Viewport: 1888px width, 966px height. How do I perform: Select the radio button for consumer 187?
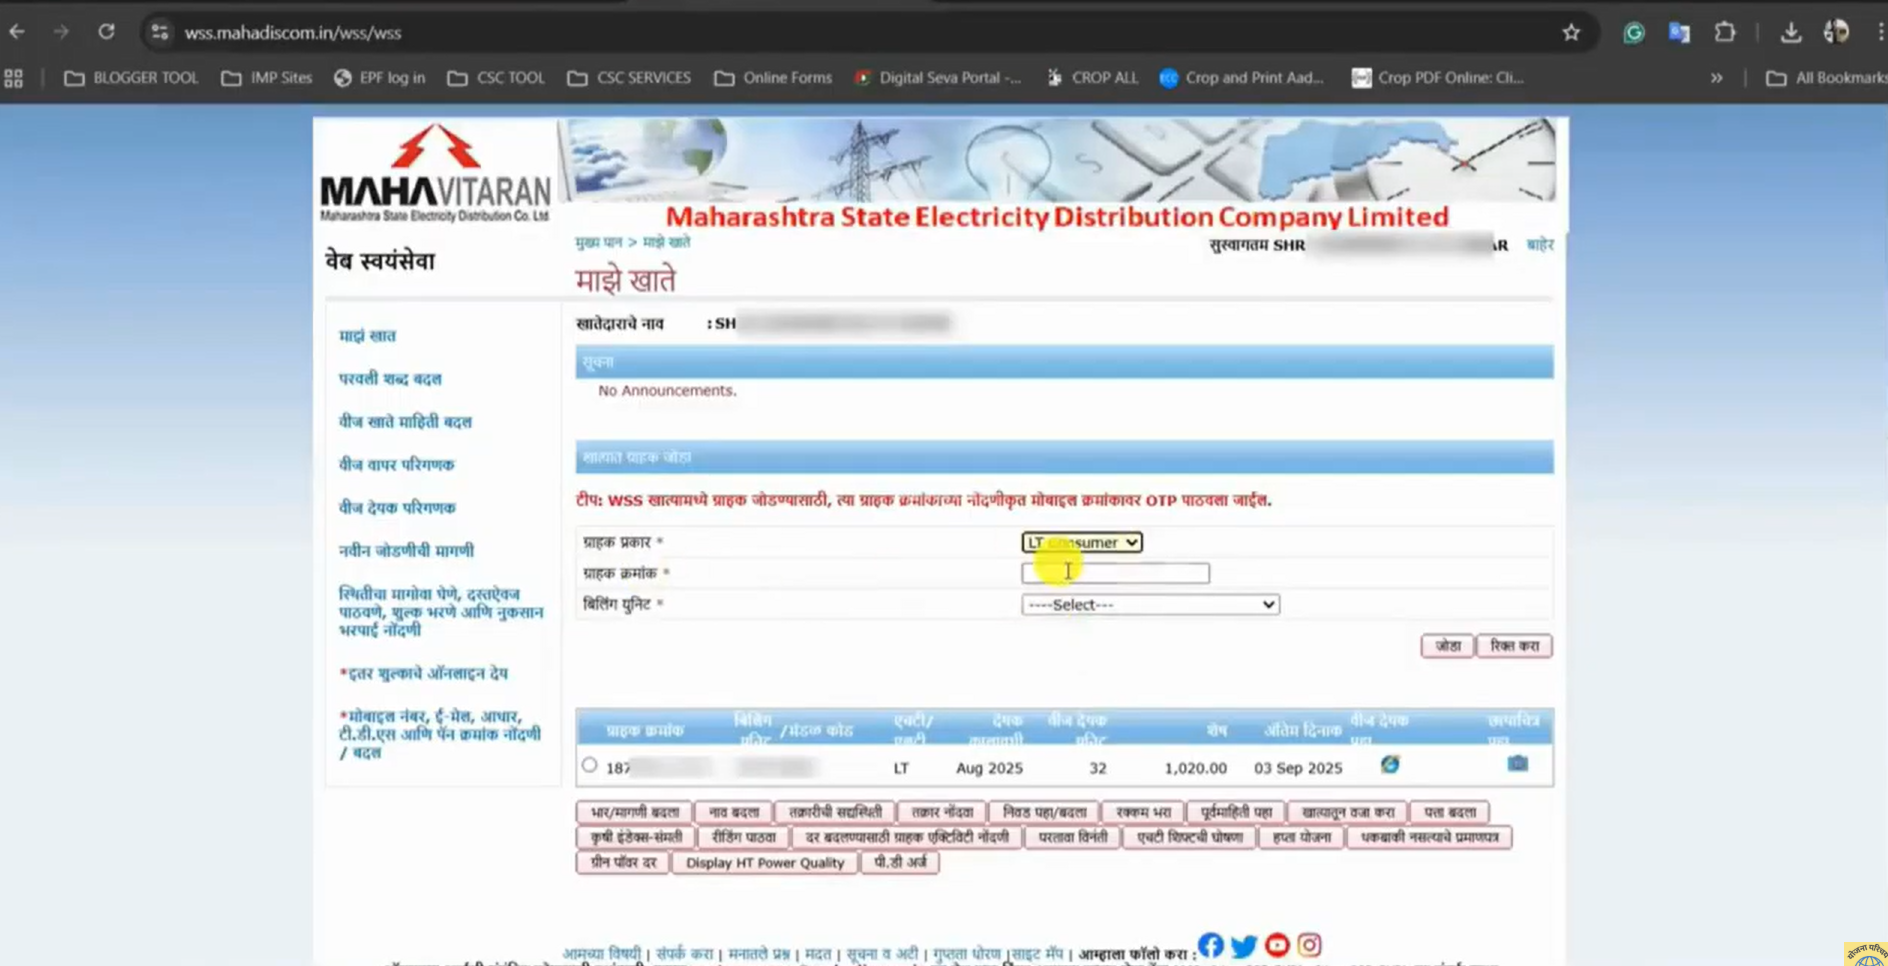click(590, 765)
